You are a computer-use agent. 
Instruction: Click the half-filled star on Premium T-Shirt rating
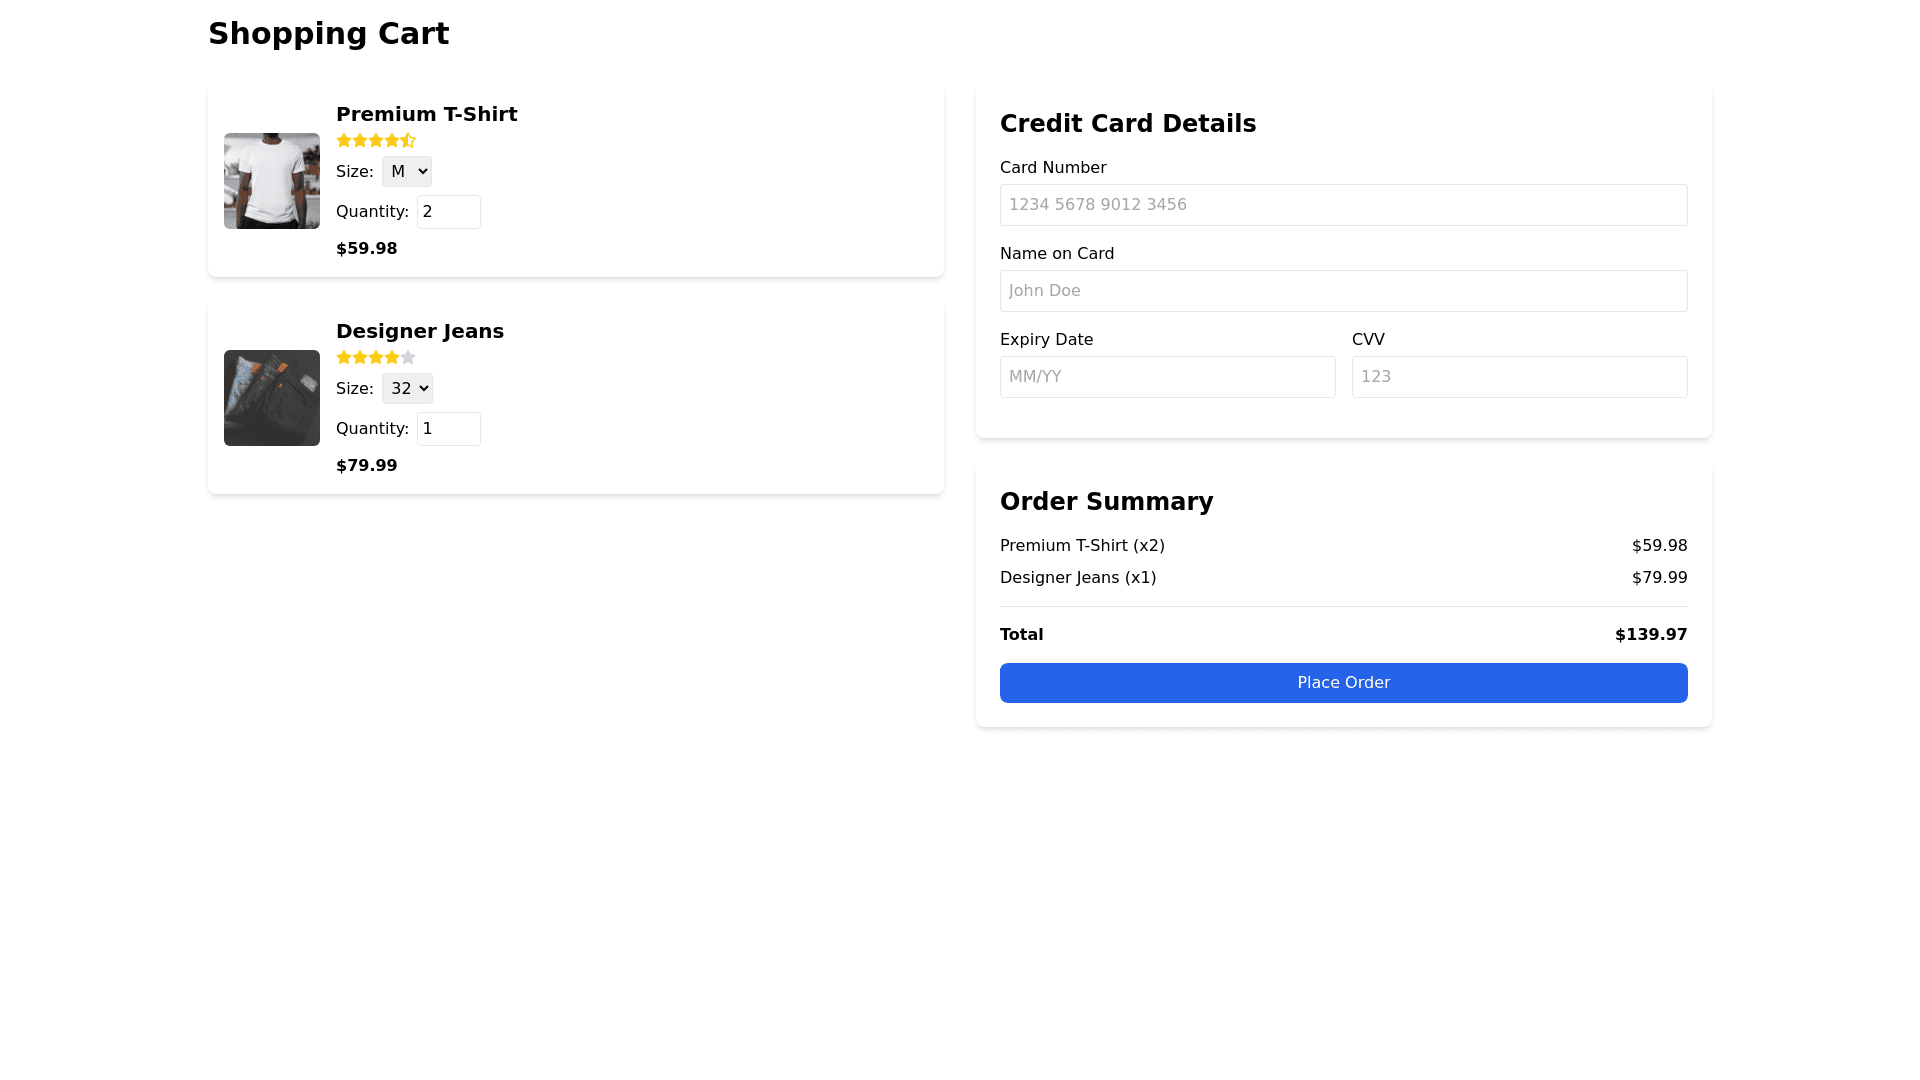(x=408, y=141)
